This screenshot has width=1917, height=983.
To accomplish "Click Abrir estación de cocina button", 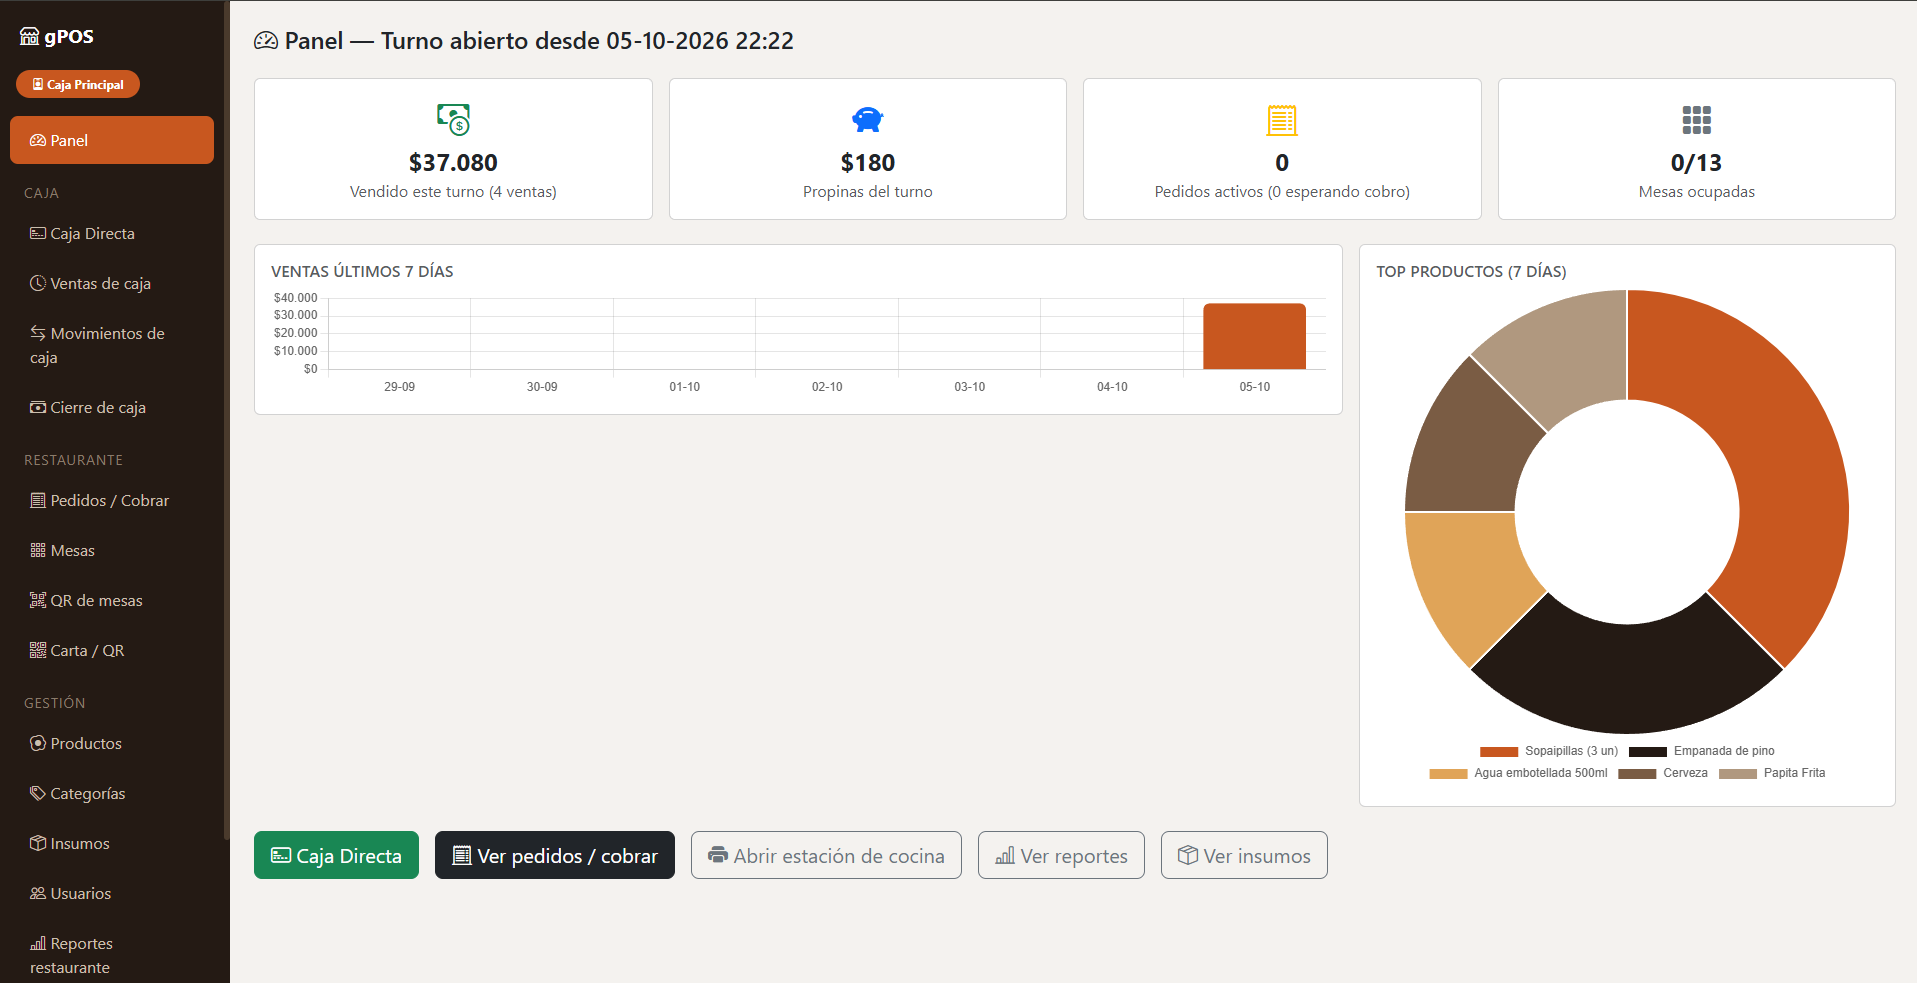I will (826, 855).
